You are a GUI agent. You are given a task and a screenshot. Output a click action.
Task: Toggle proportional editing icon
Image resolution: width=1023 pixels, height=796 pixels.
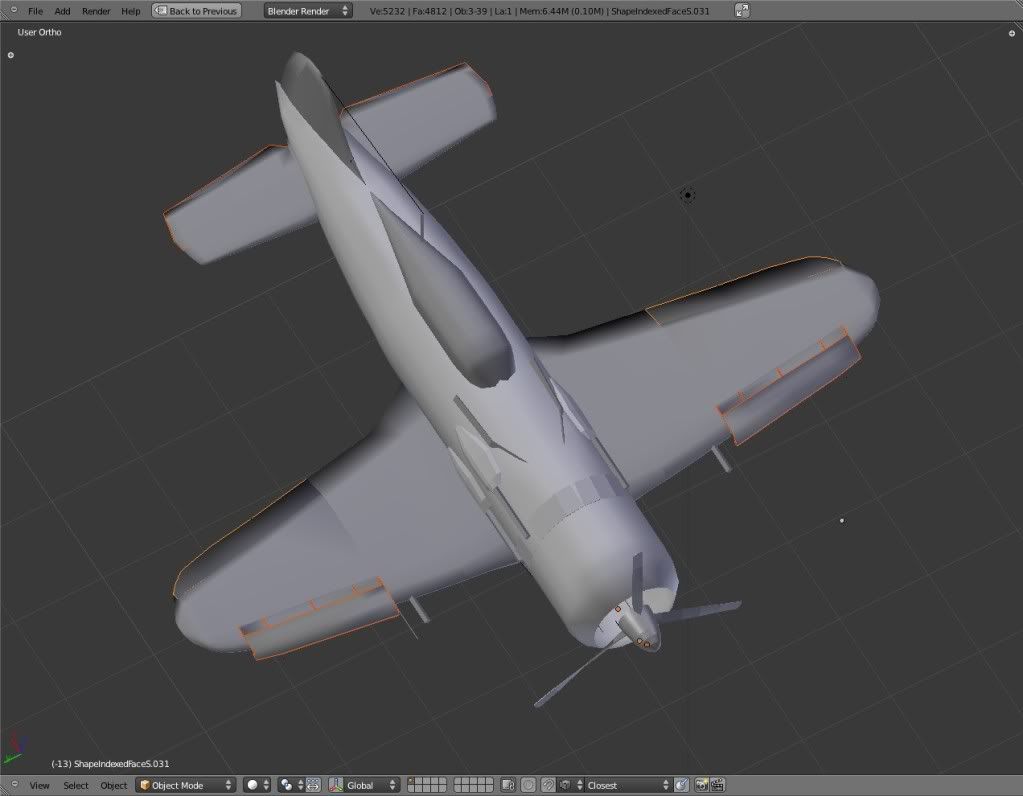(528, 785)
